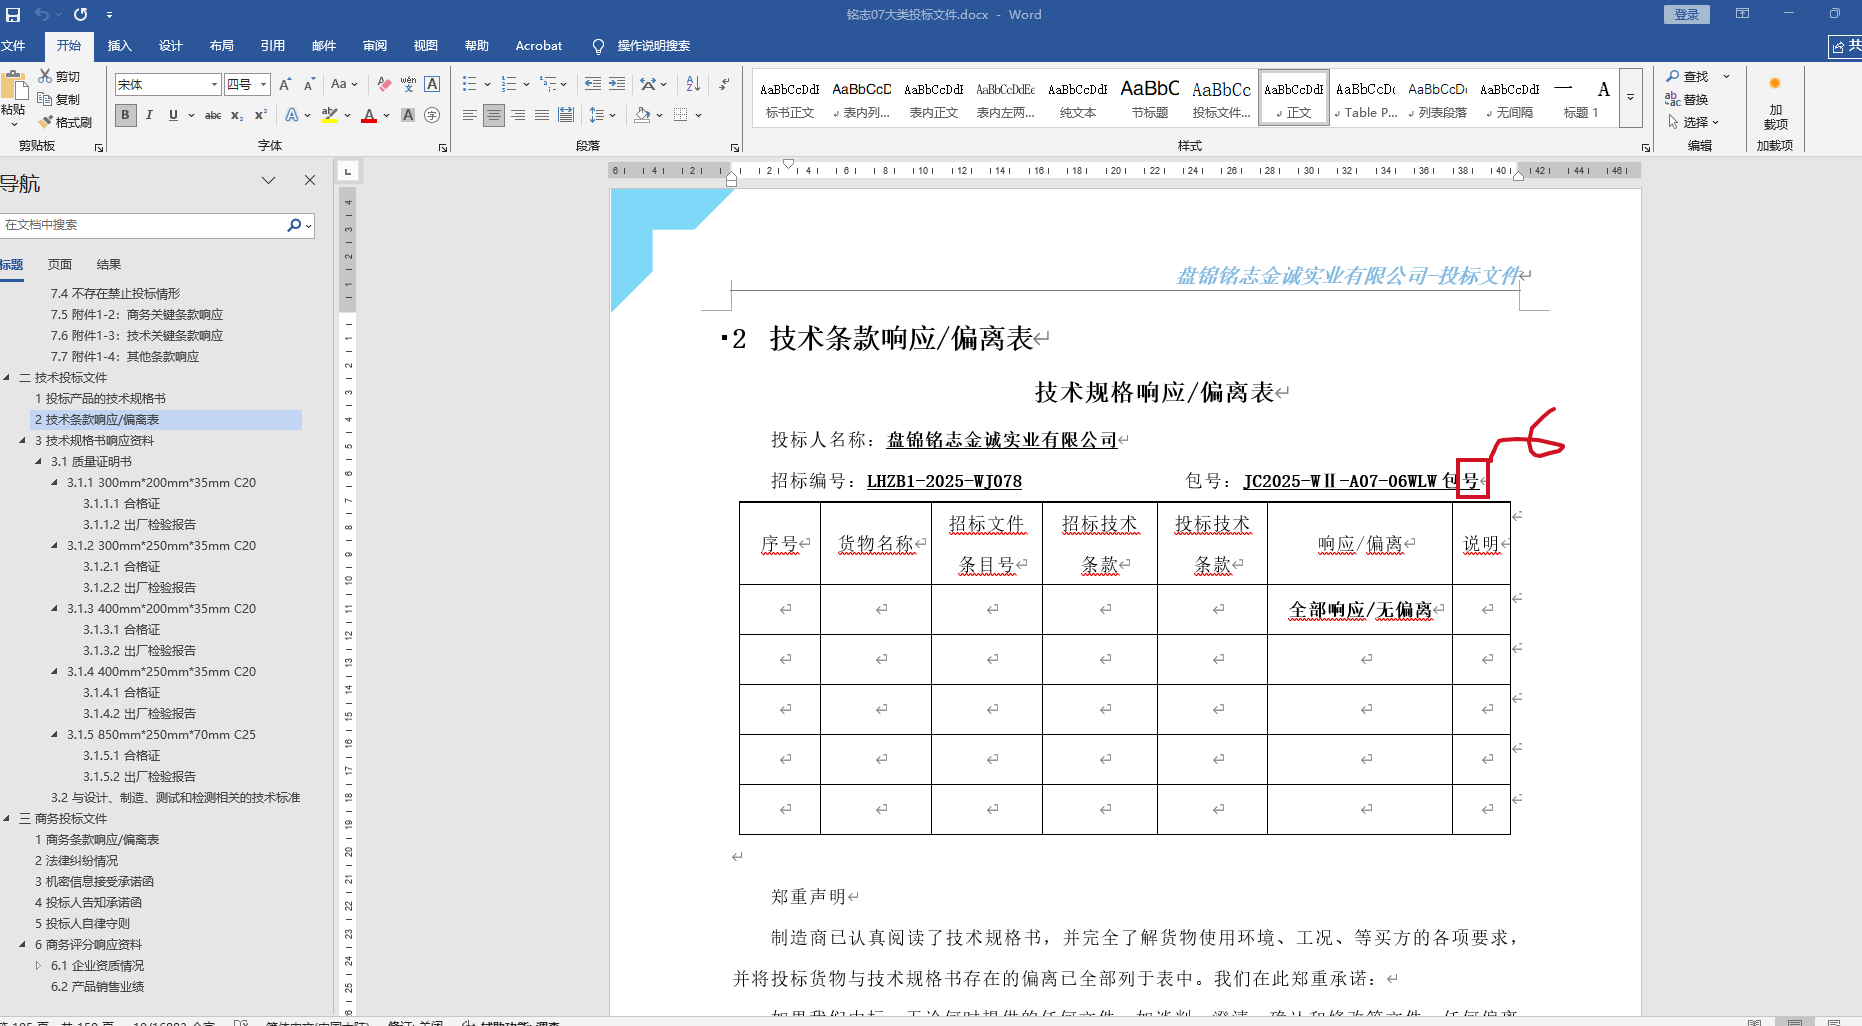Click the redo/repeat arrow icon
The image size is (1862, 1026).
[x=80, y=14]
